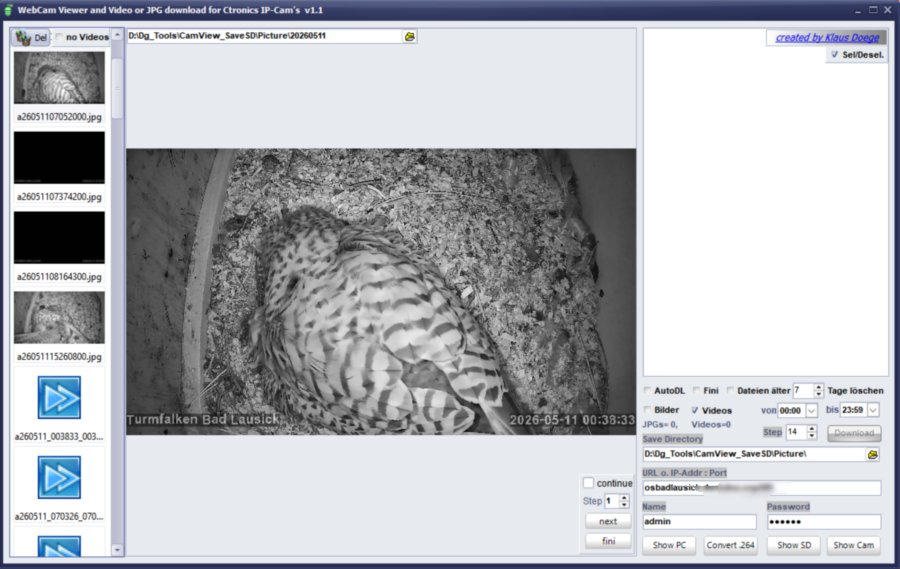Open the von 00:00 time dropdown
900x569 pixels.
pyautogui.click(x=812, y=411)
